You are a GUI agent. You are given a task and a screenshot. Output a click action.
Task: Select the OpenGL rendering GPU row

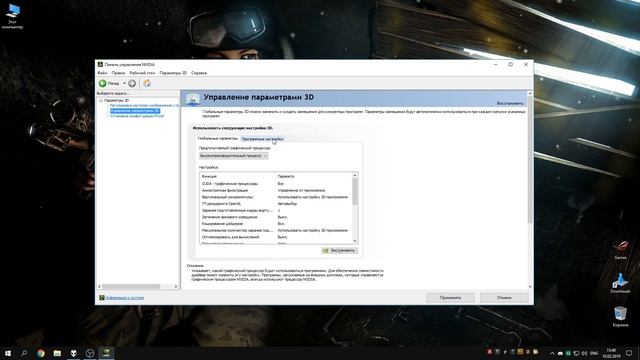coord(276,203)
